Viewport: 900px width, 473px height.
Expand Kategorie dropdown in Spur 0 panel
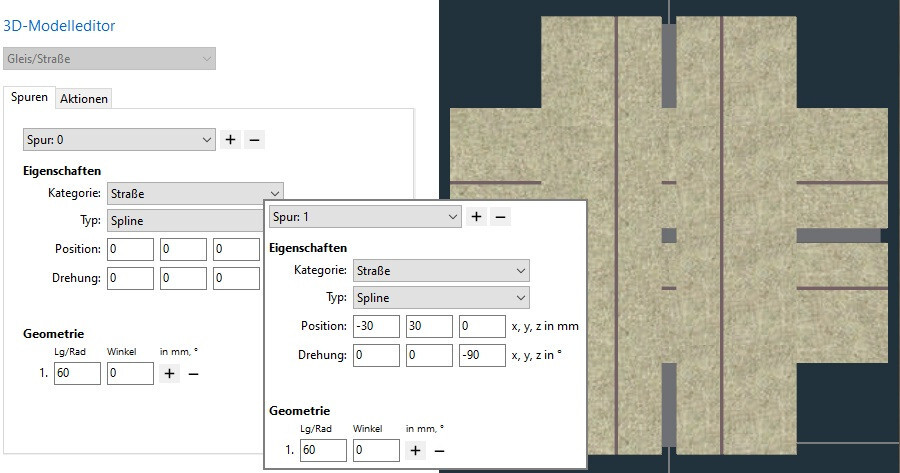tap(195, 193)
